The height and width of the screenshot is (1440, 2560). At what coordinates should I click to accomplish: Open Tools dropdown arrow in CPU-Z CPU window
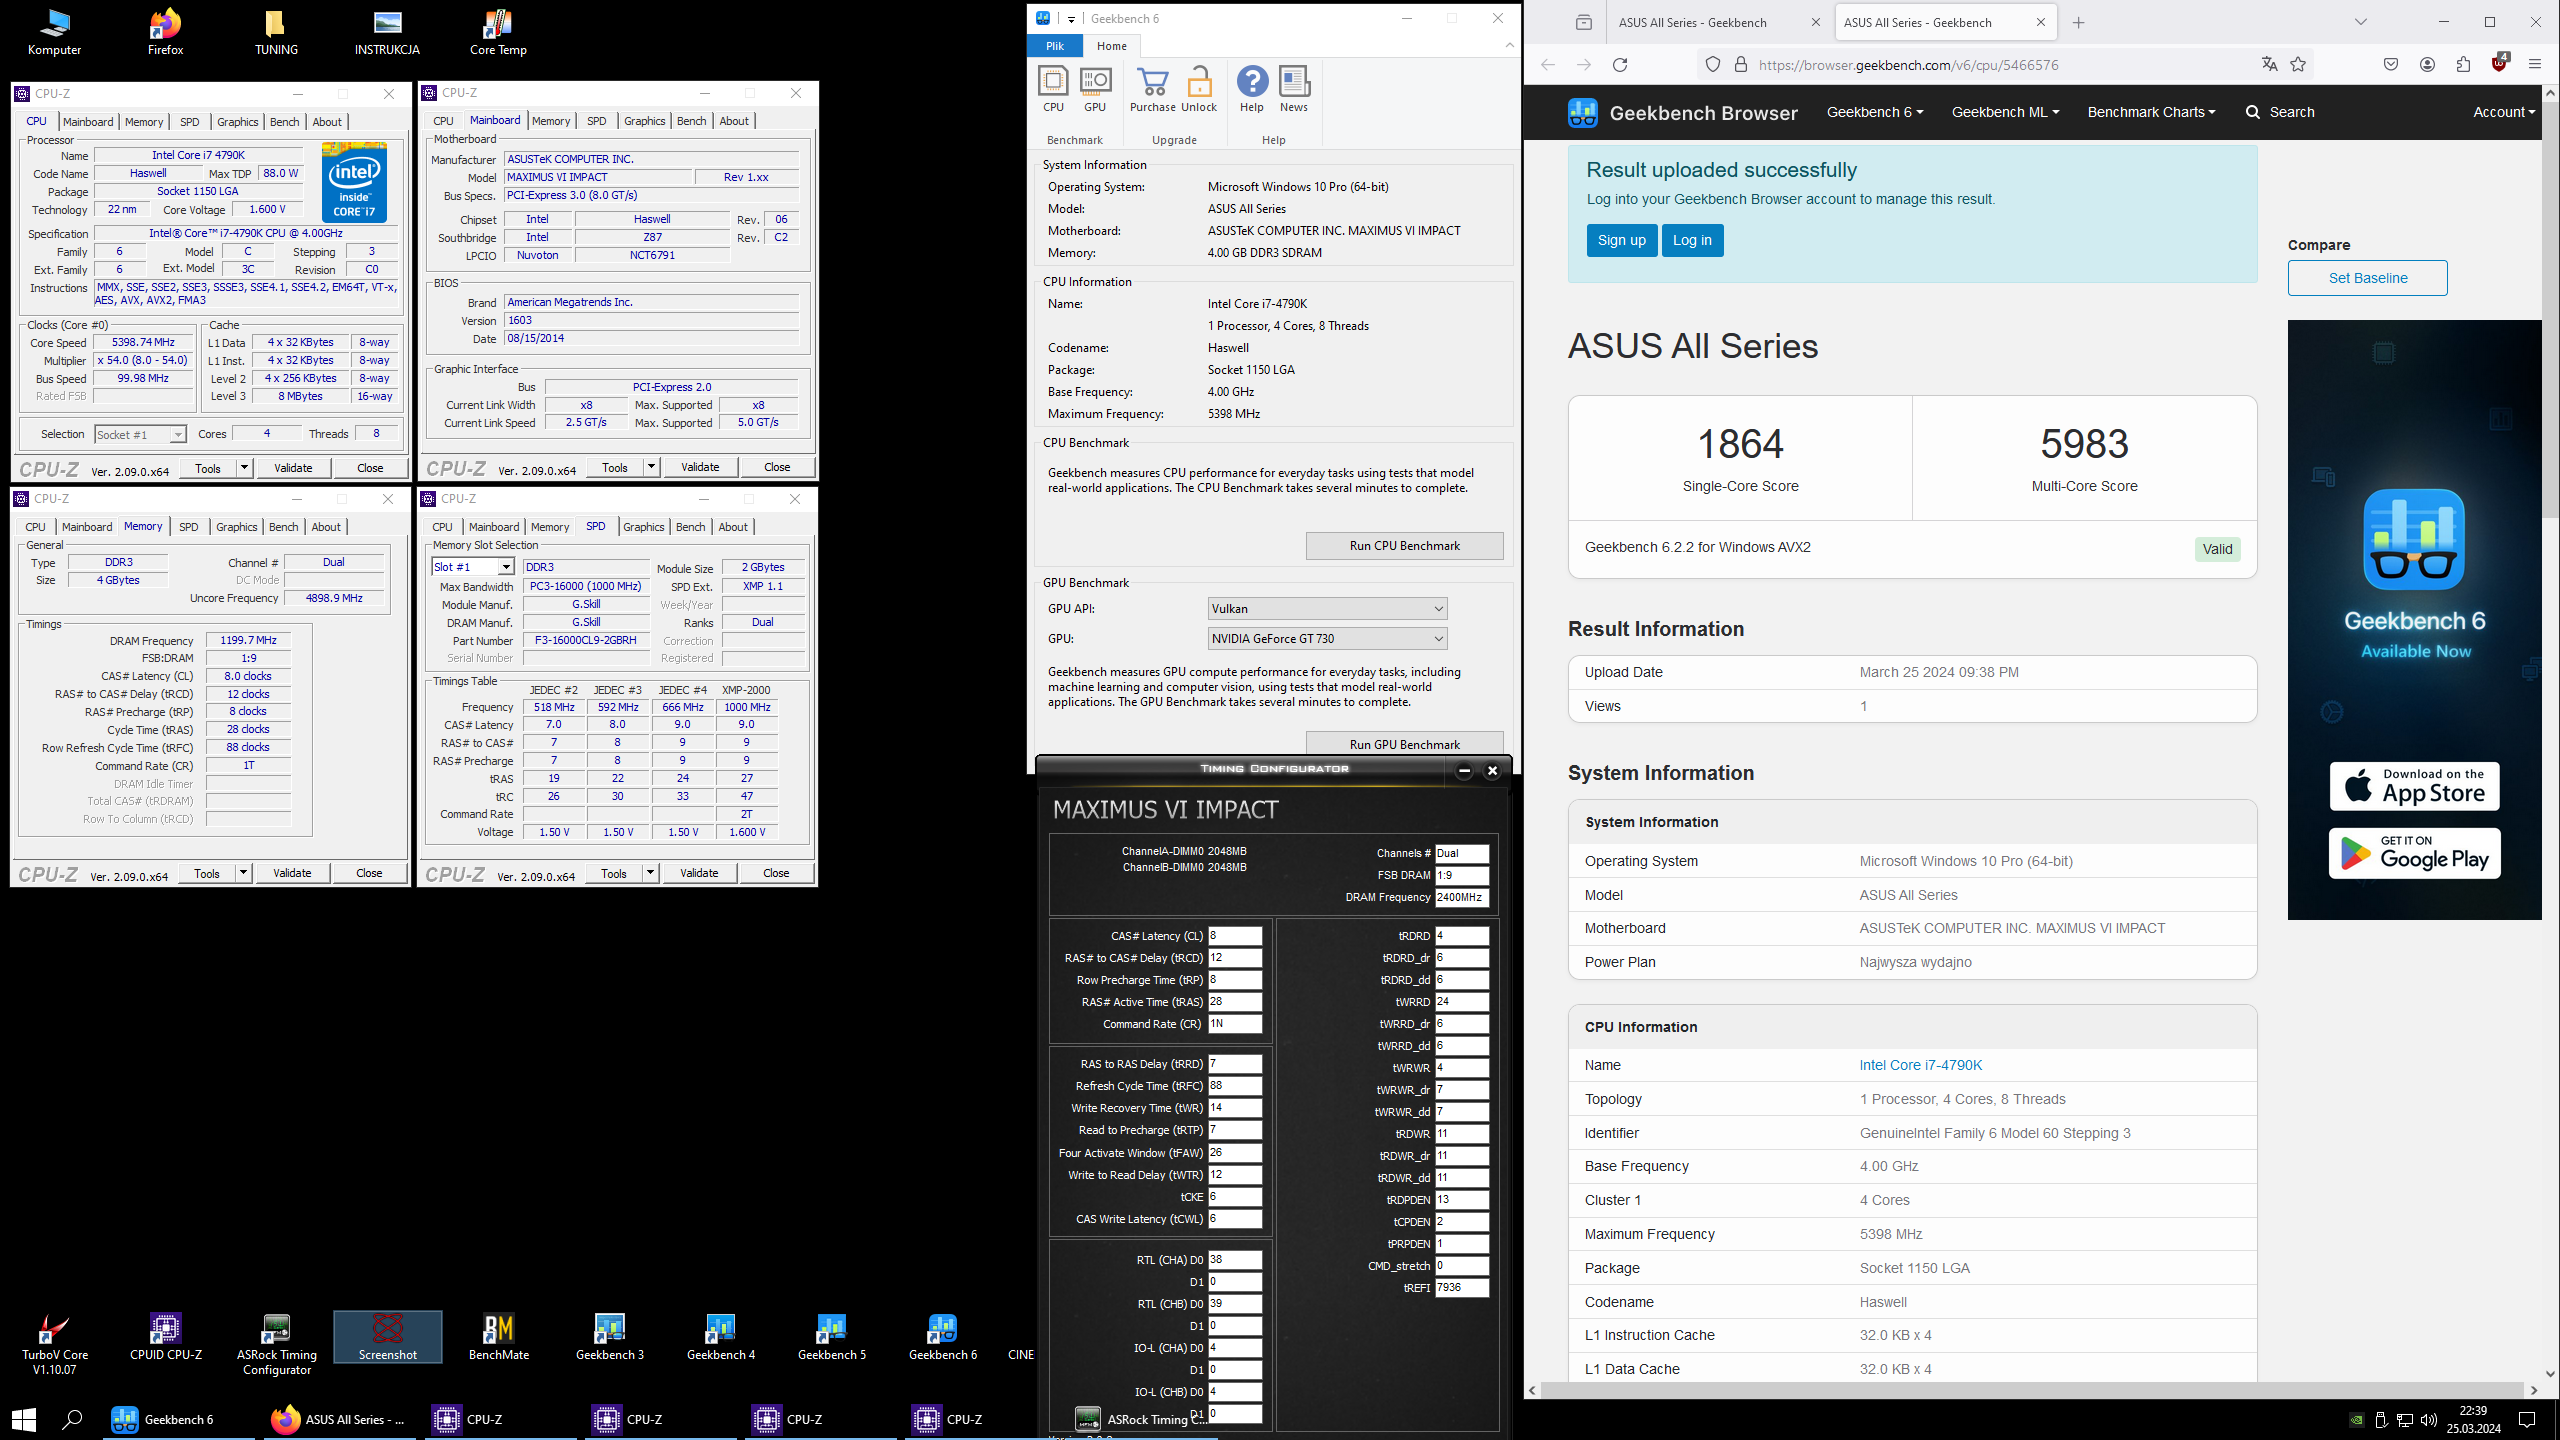coord(243,467)
